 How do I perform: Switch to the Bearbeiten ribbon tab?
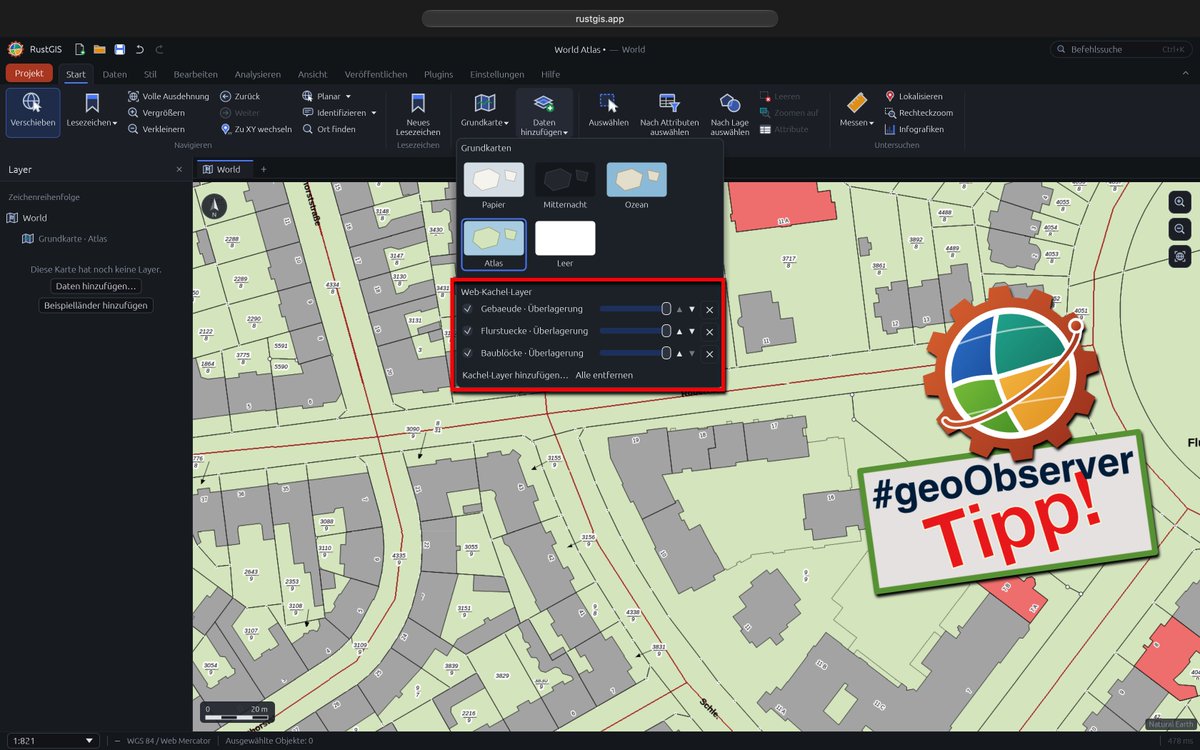coord(196,74)
